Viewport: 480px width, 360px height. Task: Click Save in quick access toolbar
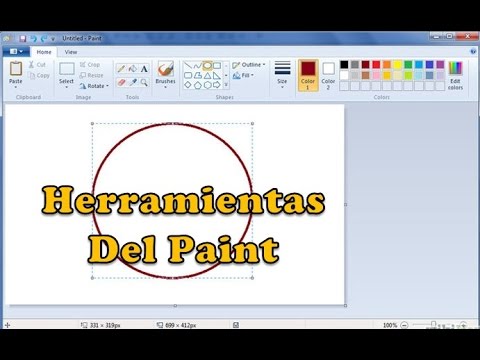[x=23, y=39]
